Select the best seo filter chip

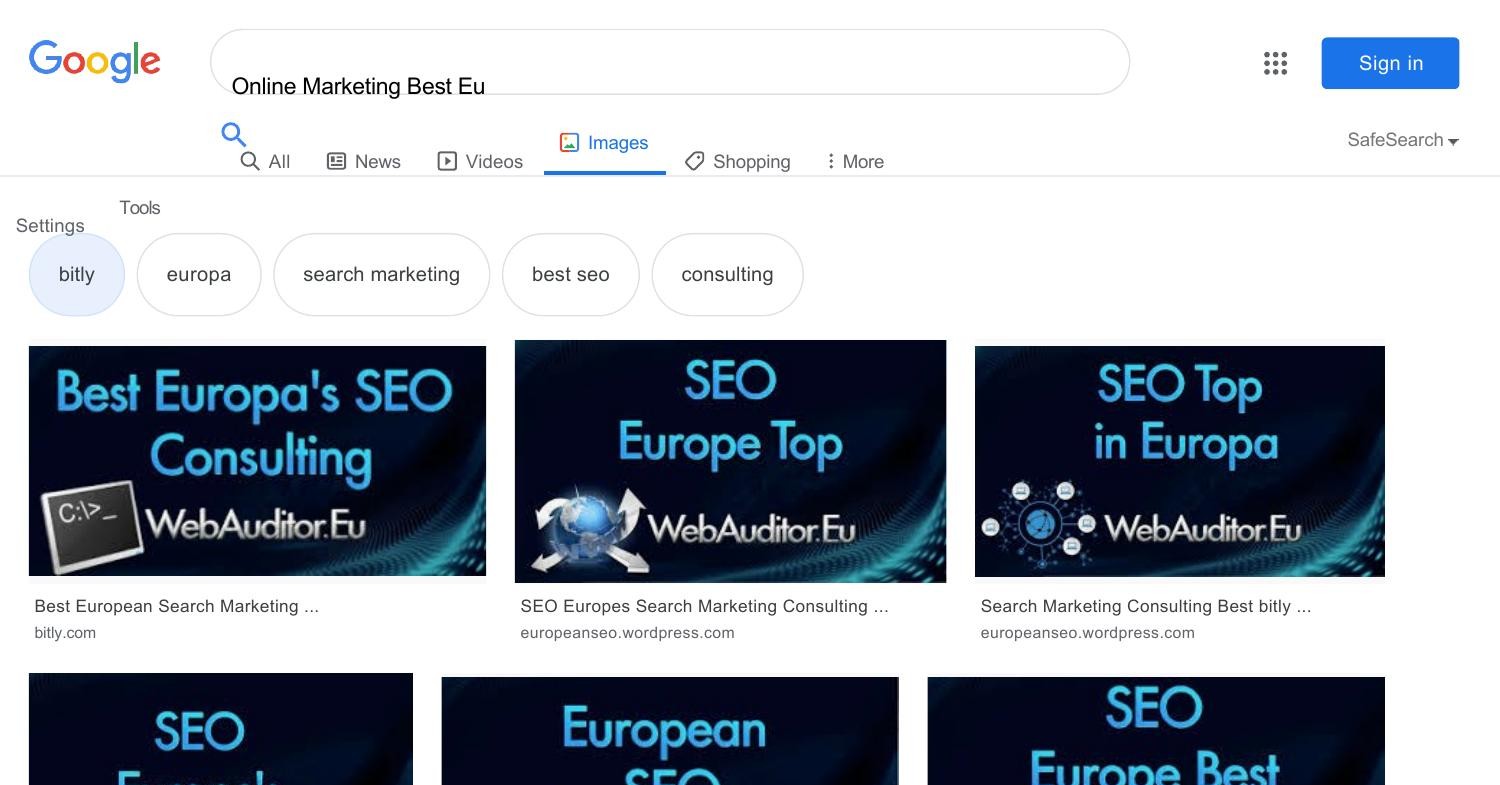(571, 275)
